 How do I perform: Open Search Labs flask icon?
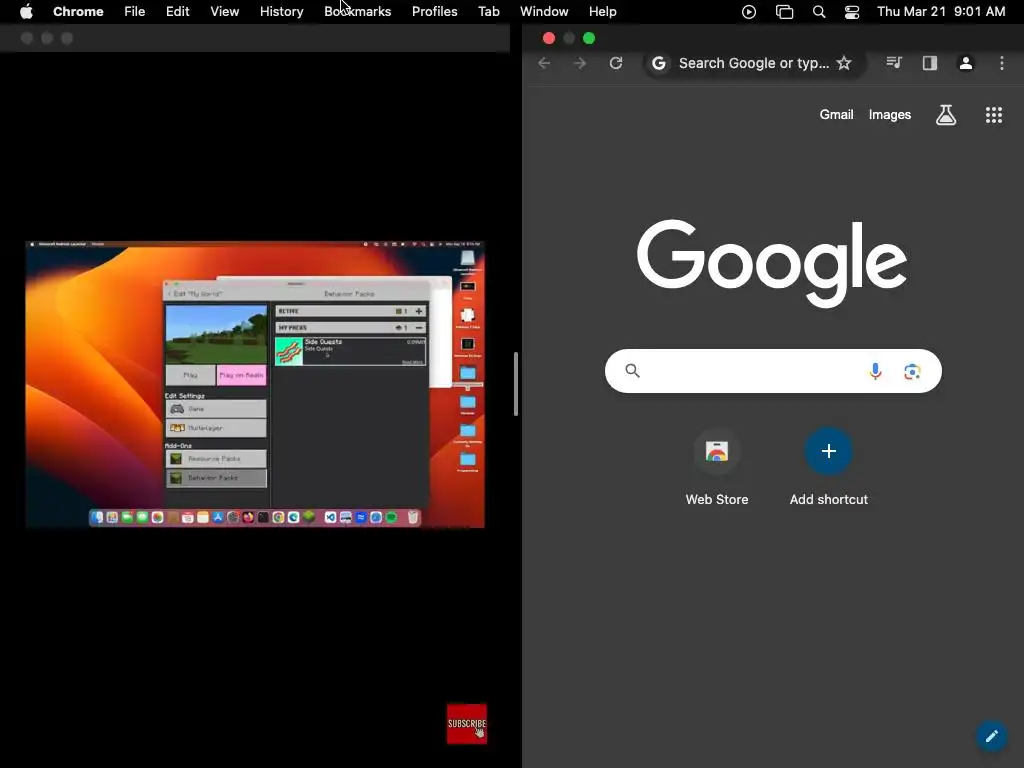tap(946, 115)
